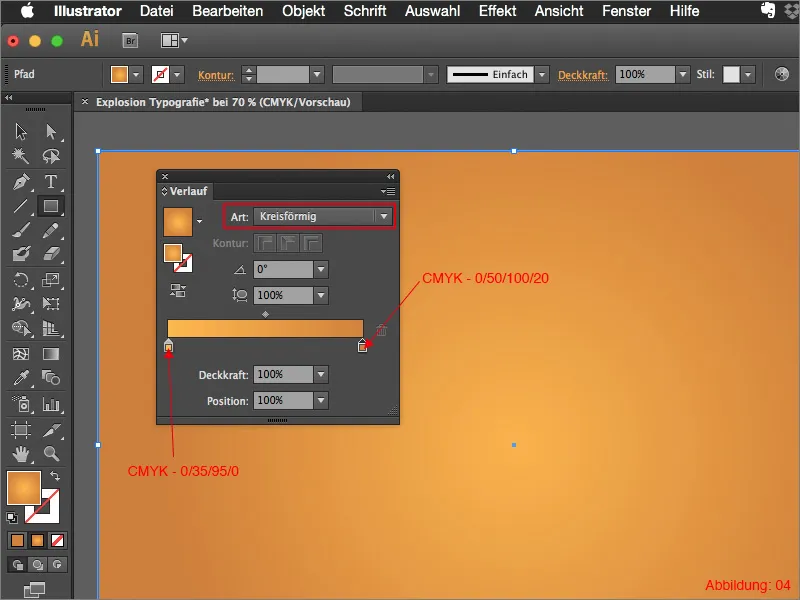Select the Pencil tool

click(x=51, y=230)
